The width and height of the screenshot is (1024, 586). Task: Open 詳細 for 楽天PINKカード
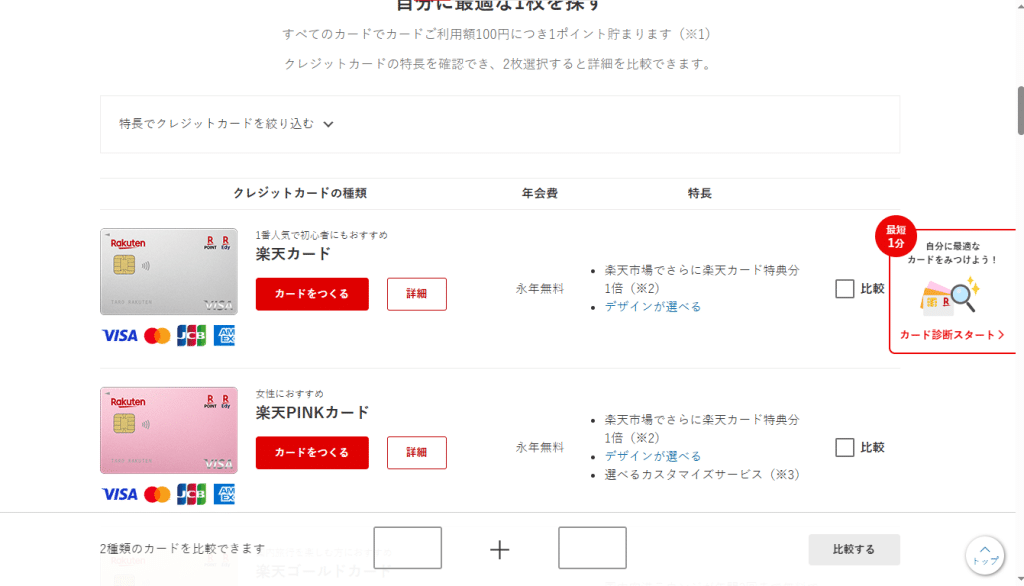click(416, 453)
